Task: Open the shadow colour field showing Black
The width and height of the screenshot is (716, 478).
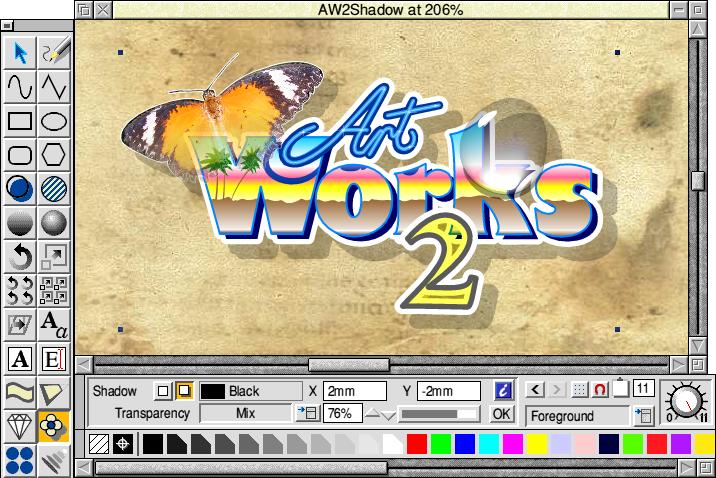Action: [251, 391]
